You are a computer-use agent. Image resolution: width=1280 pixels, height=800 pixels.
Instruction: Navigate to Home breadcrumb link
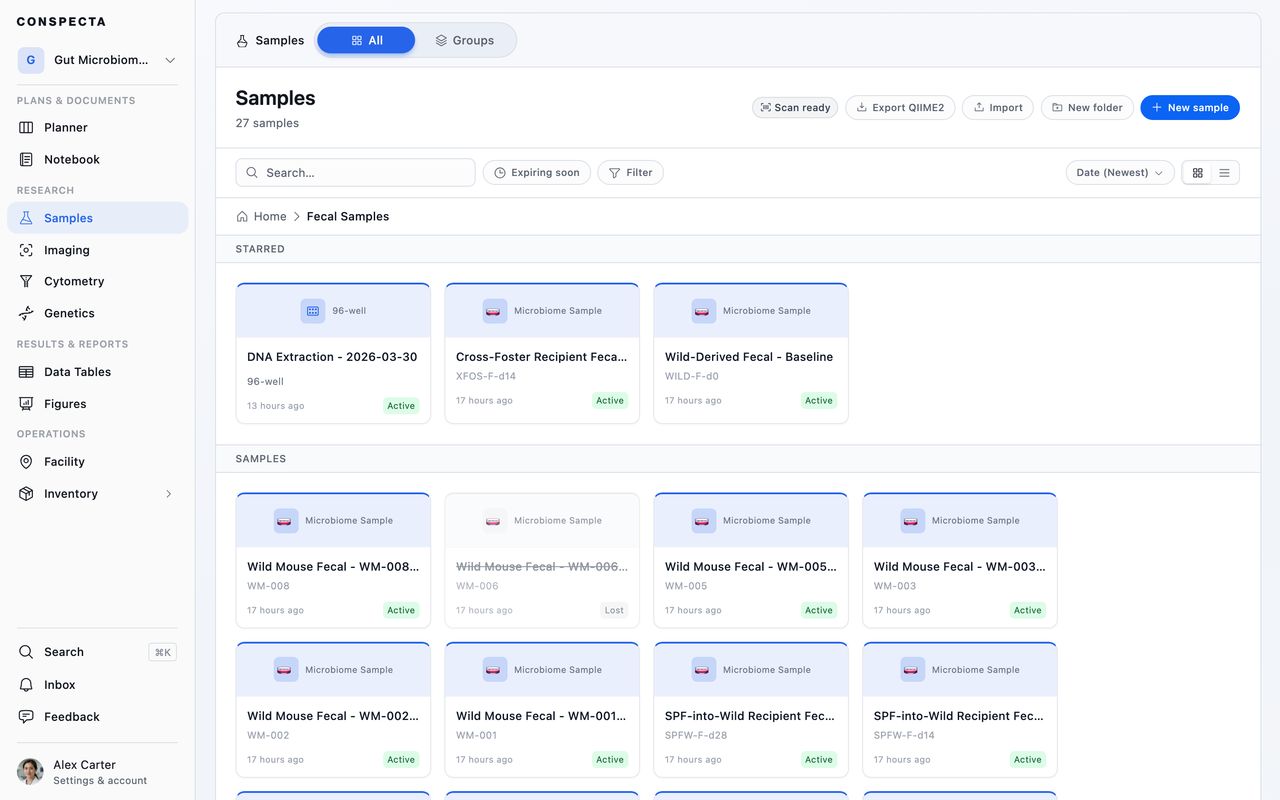tap(261, 216)
